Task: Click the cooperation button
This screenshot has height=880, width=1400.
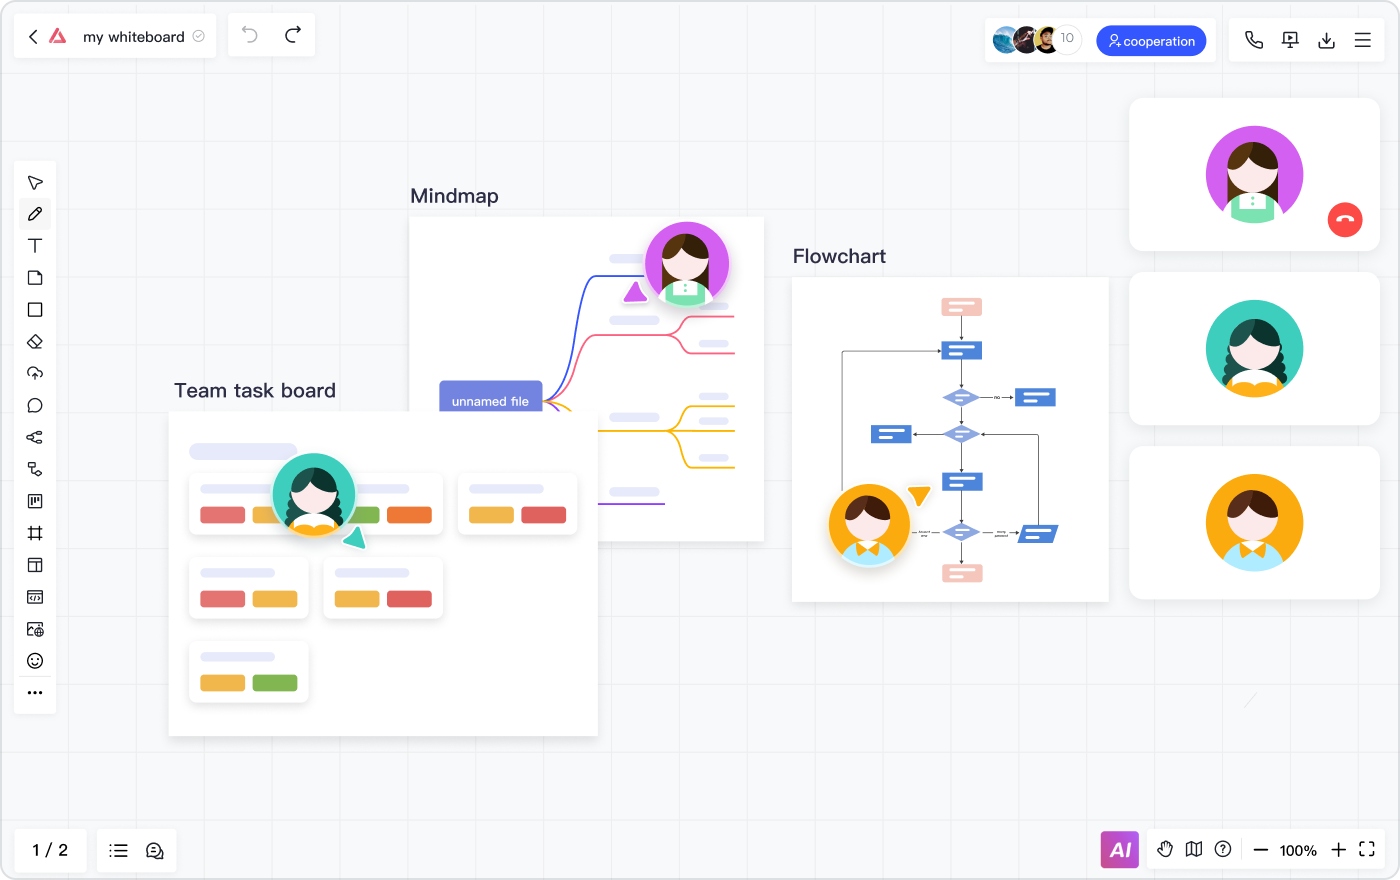Action: click(x=1151, y=41)
